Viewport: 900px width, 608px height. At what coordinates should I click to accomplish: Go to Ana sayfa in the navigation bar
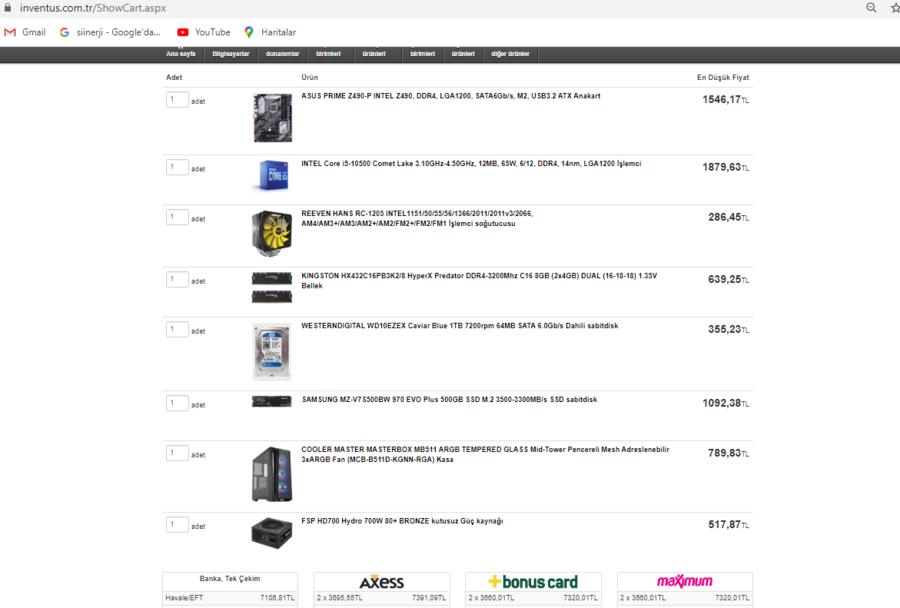tap(181, 54)
